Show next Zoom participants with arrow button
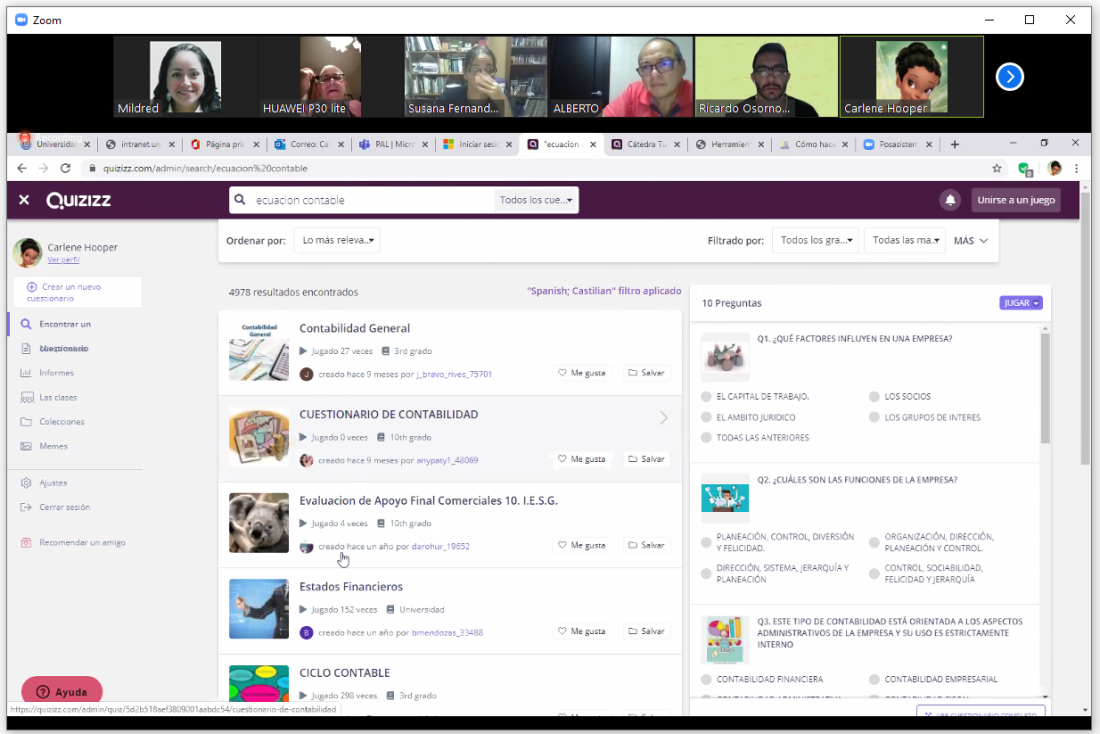The height and width of the screenshot is (734, 1100). [x=1010, y=77]
